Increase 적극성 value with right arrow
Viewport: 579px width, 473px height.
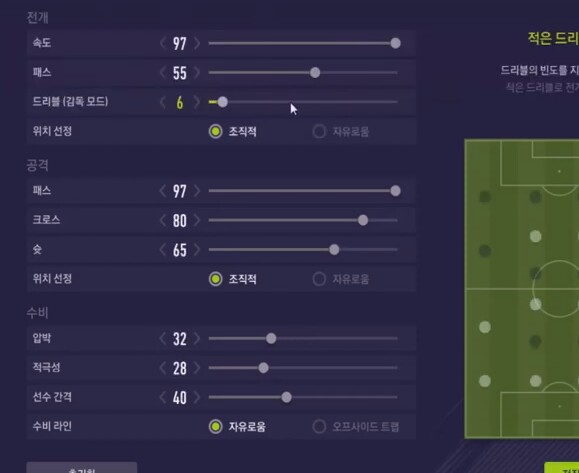(x=197, y=368)
